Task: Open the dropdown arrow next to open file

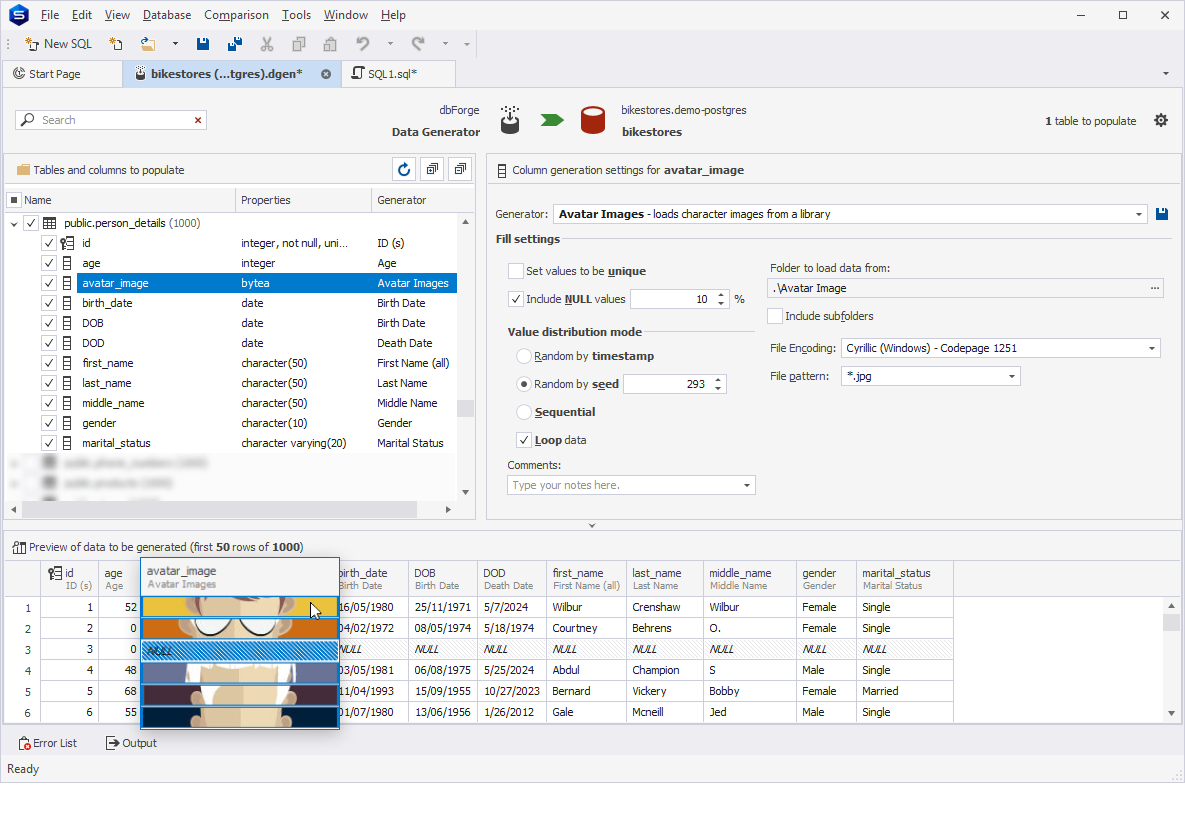Action: coord(175,44)
